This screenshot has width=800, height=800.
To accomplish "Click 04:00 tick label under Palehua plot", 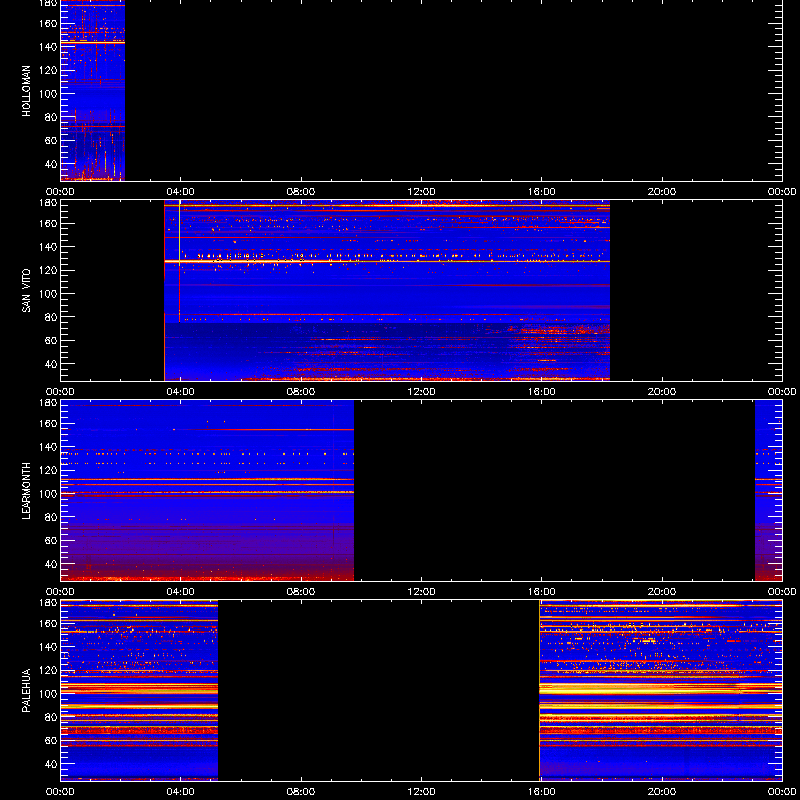I will 181,792.
